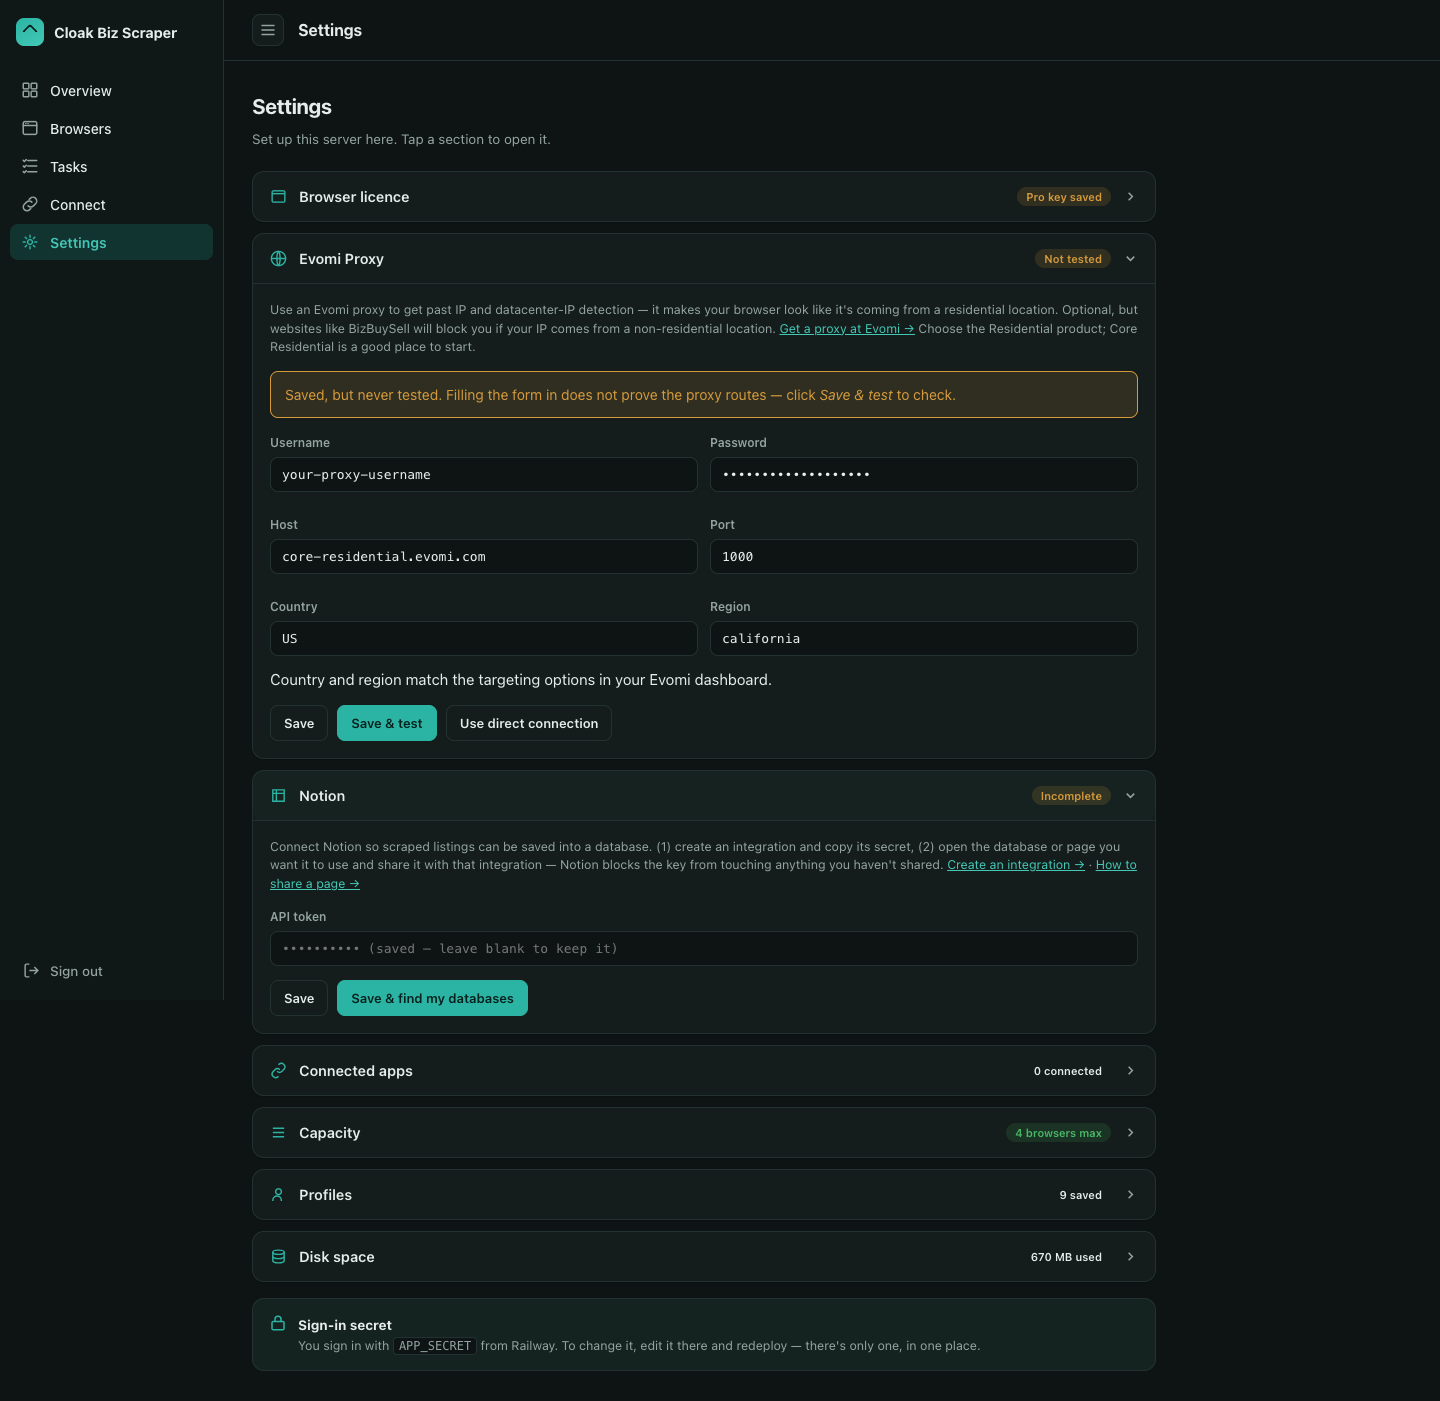This screenshot has width=1440, height=1401.
Task: Click the Notion table icon
Action: [x=279, y=796]
